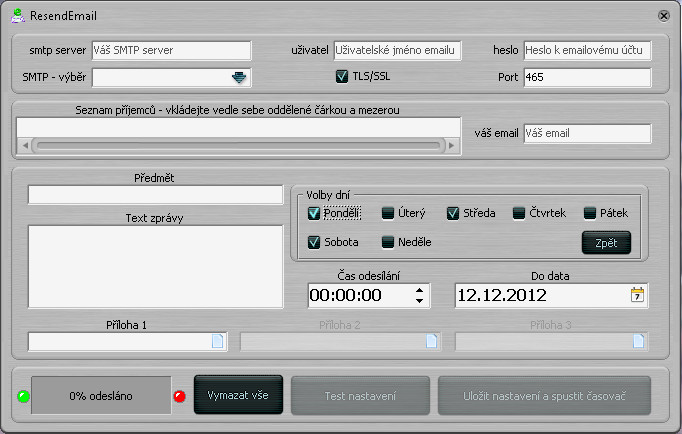682x434 pixels.
Task: Click the Zpět button
Action: pos(606,243)
